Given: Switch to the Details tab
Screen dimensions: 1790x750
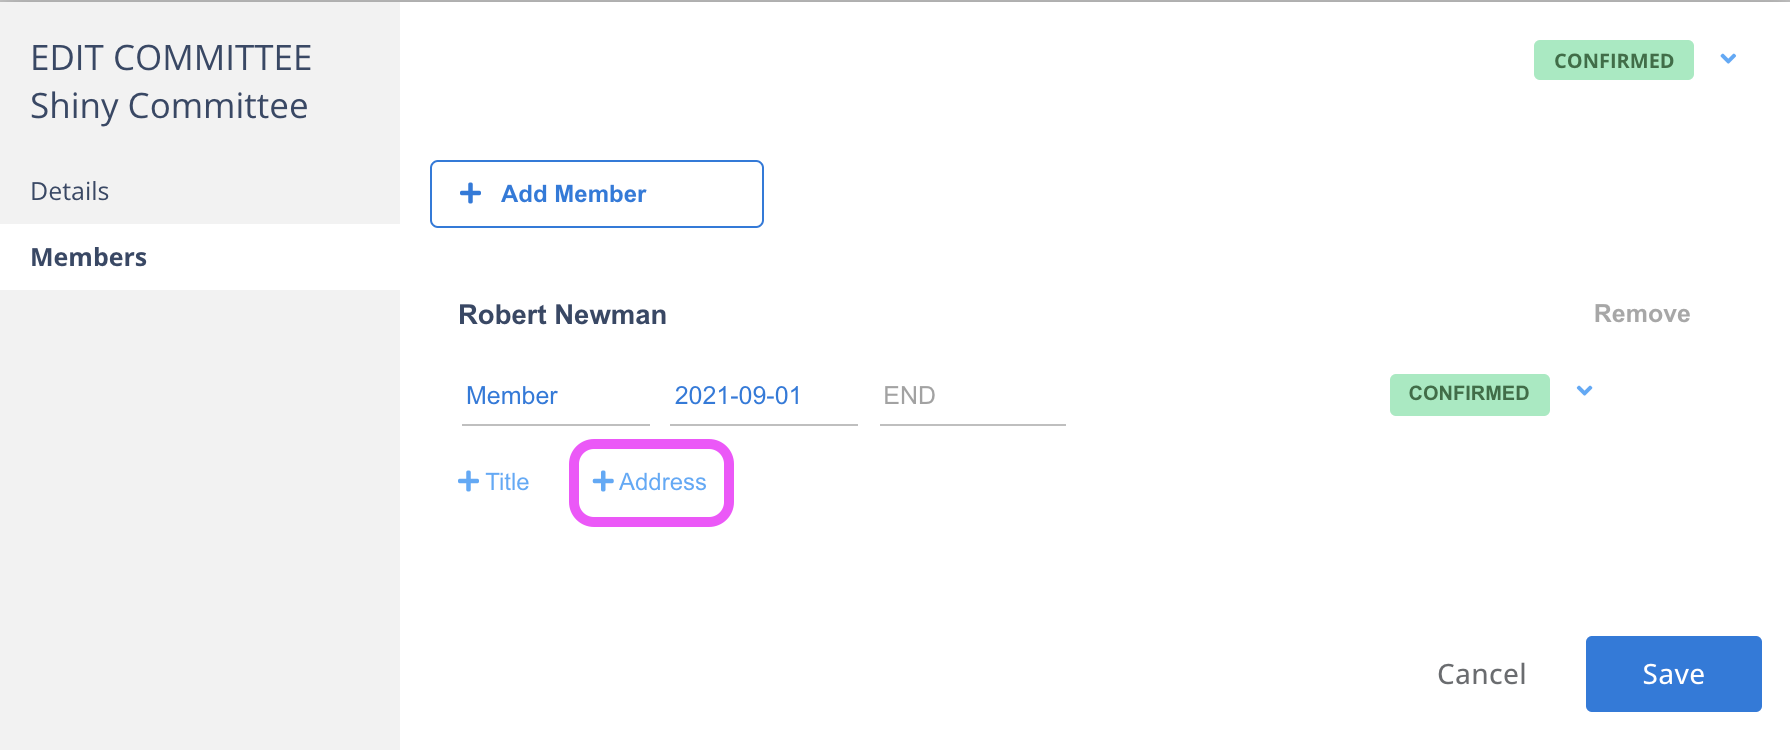Looking at the screenshot, I should [70, 191].
